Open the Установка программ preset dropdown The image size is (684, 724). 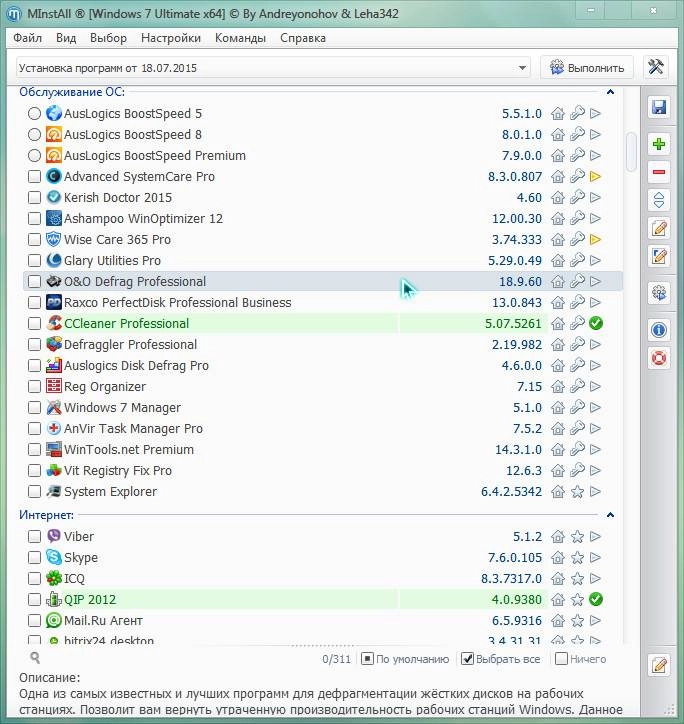pyautogui.click(x=273, y=68)
